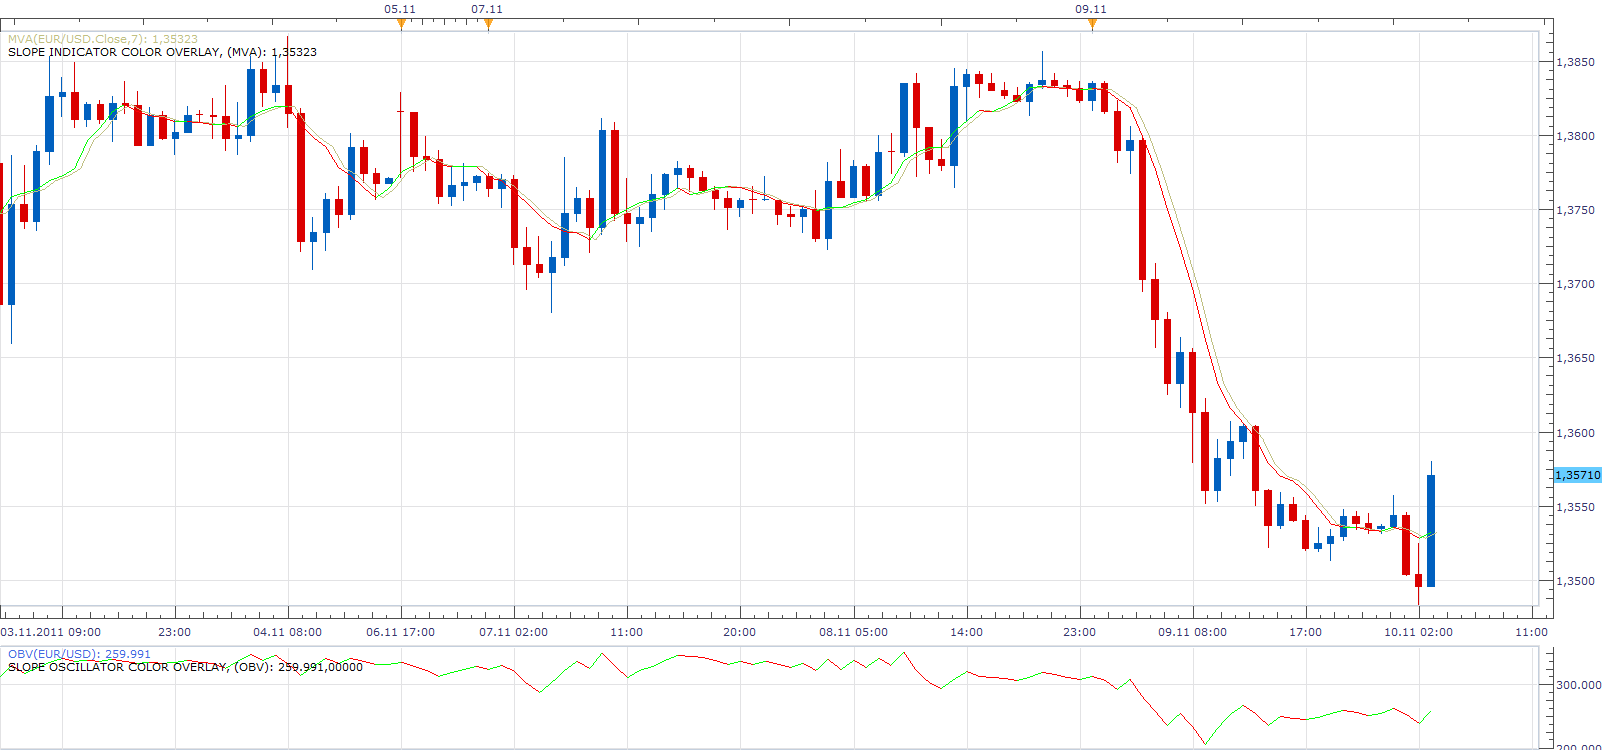Select the OBV(EUR/USD) indicator label
This screenshot has width=1610, height=750.
[79, 654]
